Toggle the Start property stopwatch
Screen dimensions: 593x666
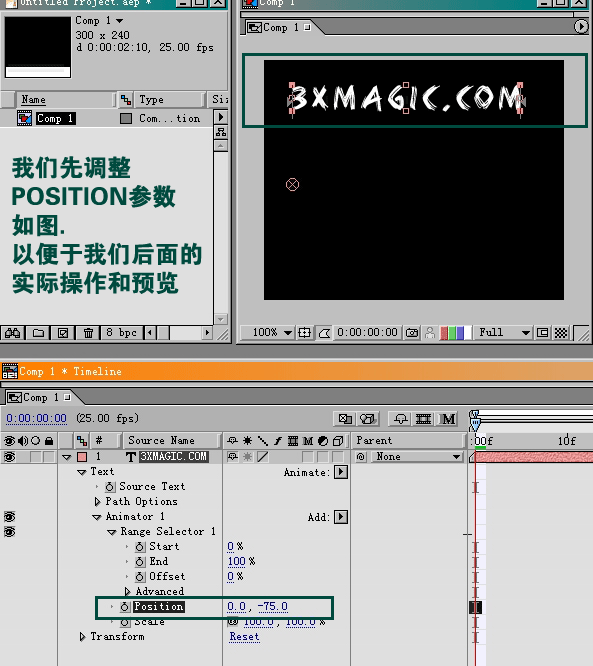[140, 547]
